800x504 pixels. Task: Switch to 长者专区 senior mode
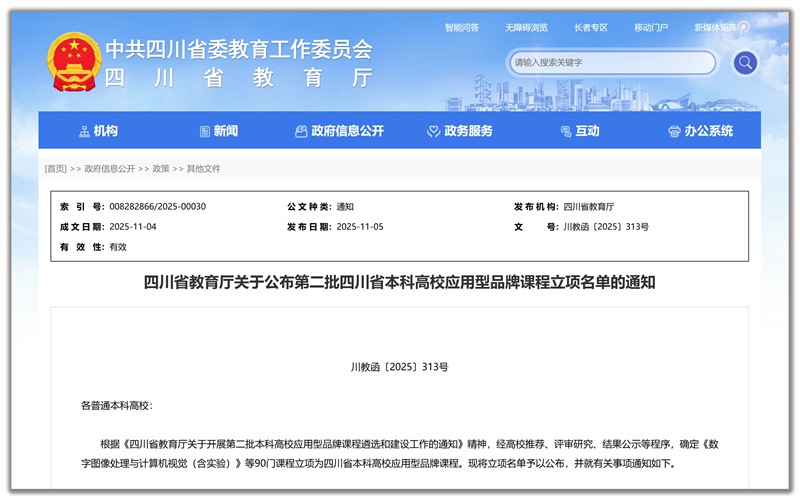click(591, 27)
